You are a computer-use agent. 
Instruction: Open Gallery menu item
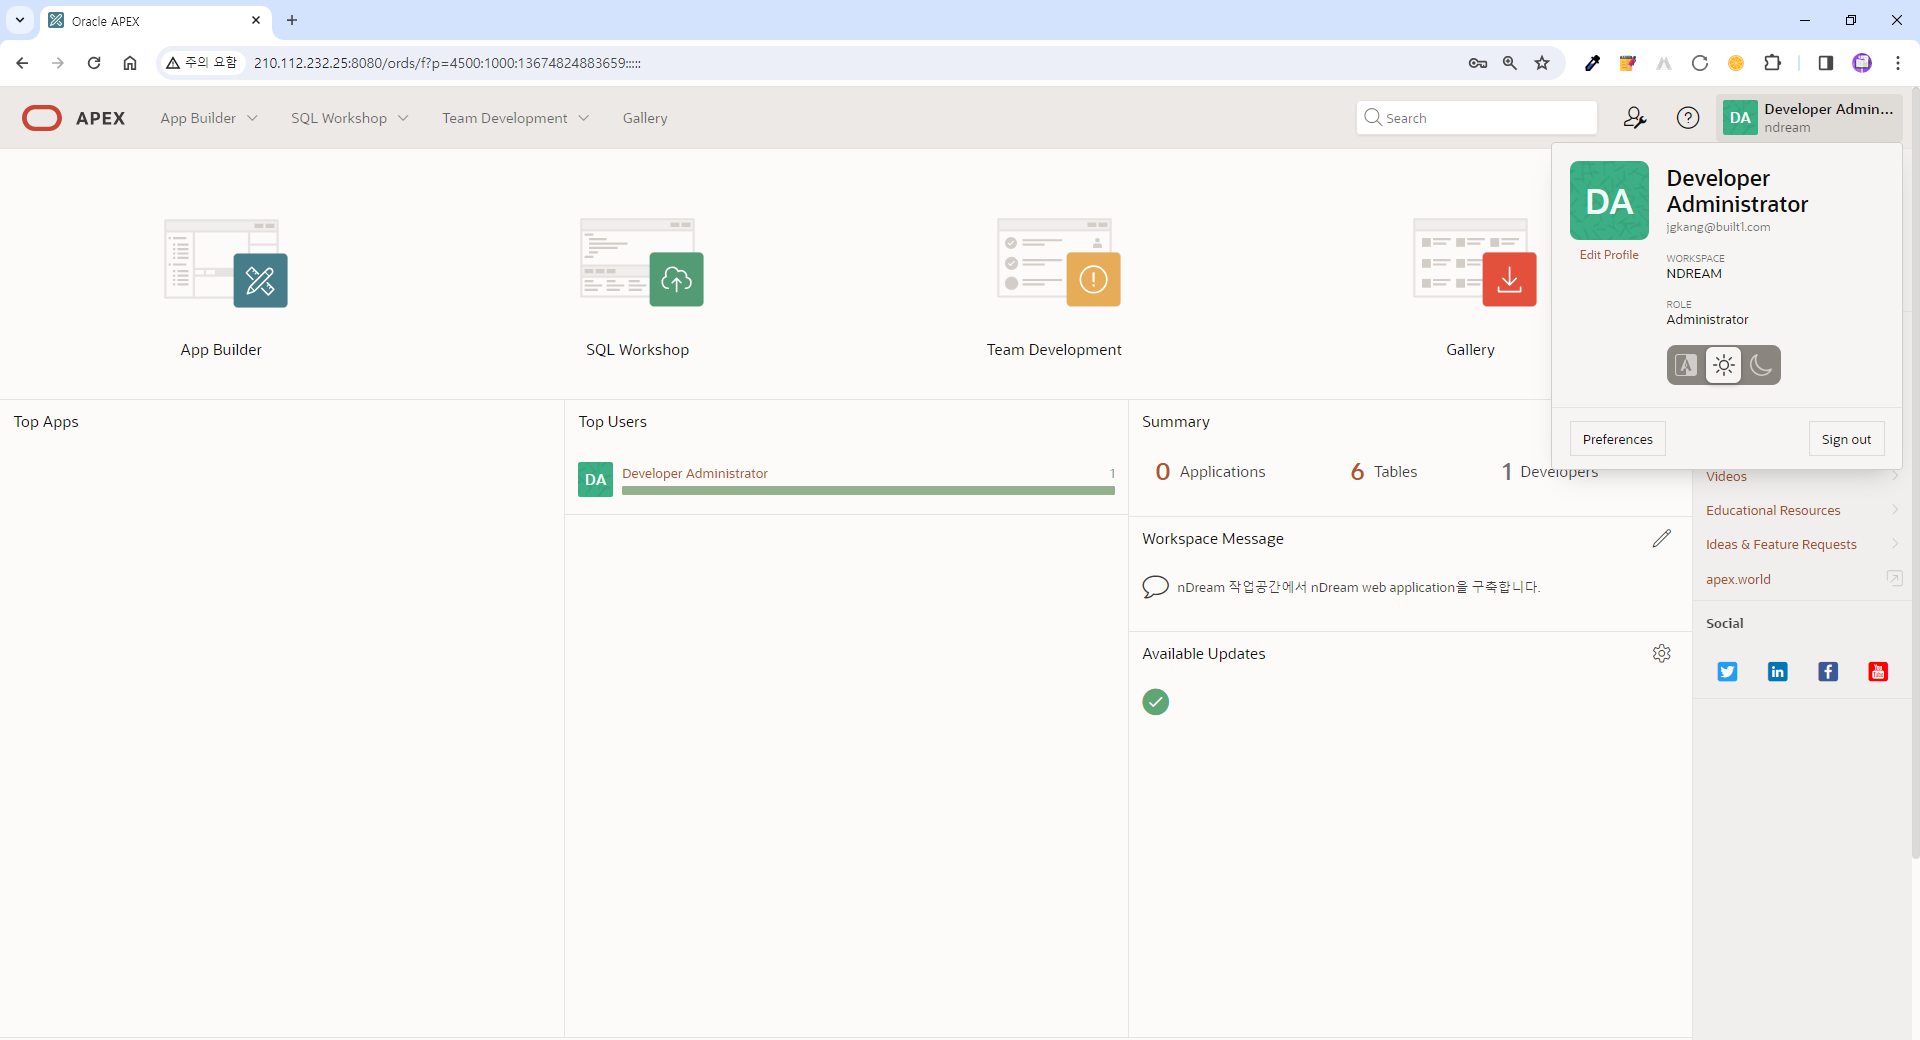[x=645, y=118]
